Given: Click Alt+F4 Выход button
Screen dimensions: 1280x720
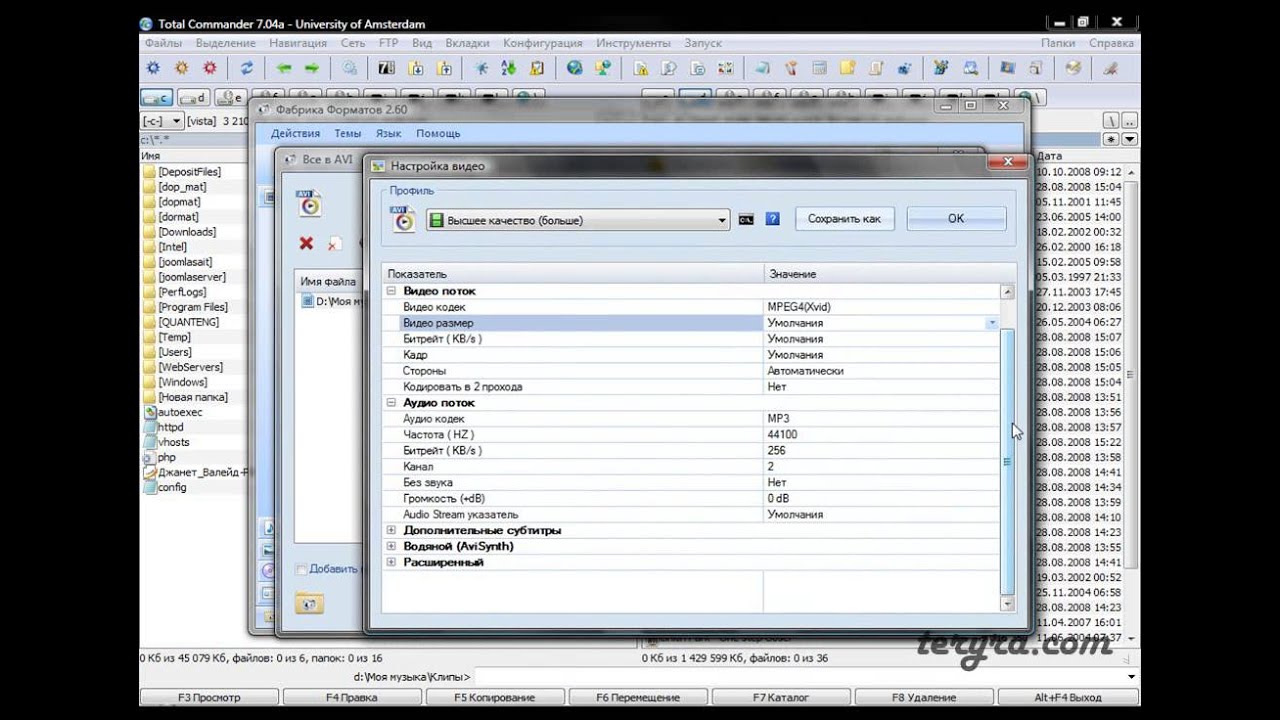Looking at the screenshot, I should click(x=1068, y=697).
